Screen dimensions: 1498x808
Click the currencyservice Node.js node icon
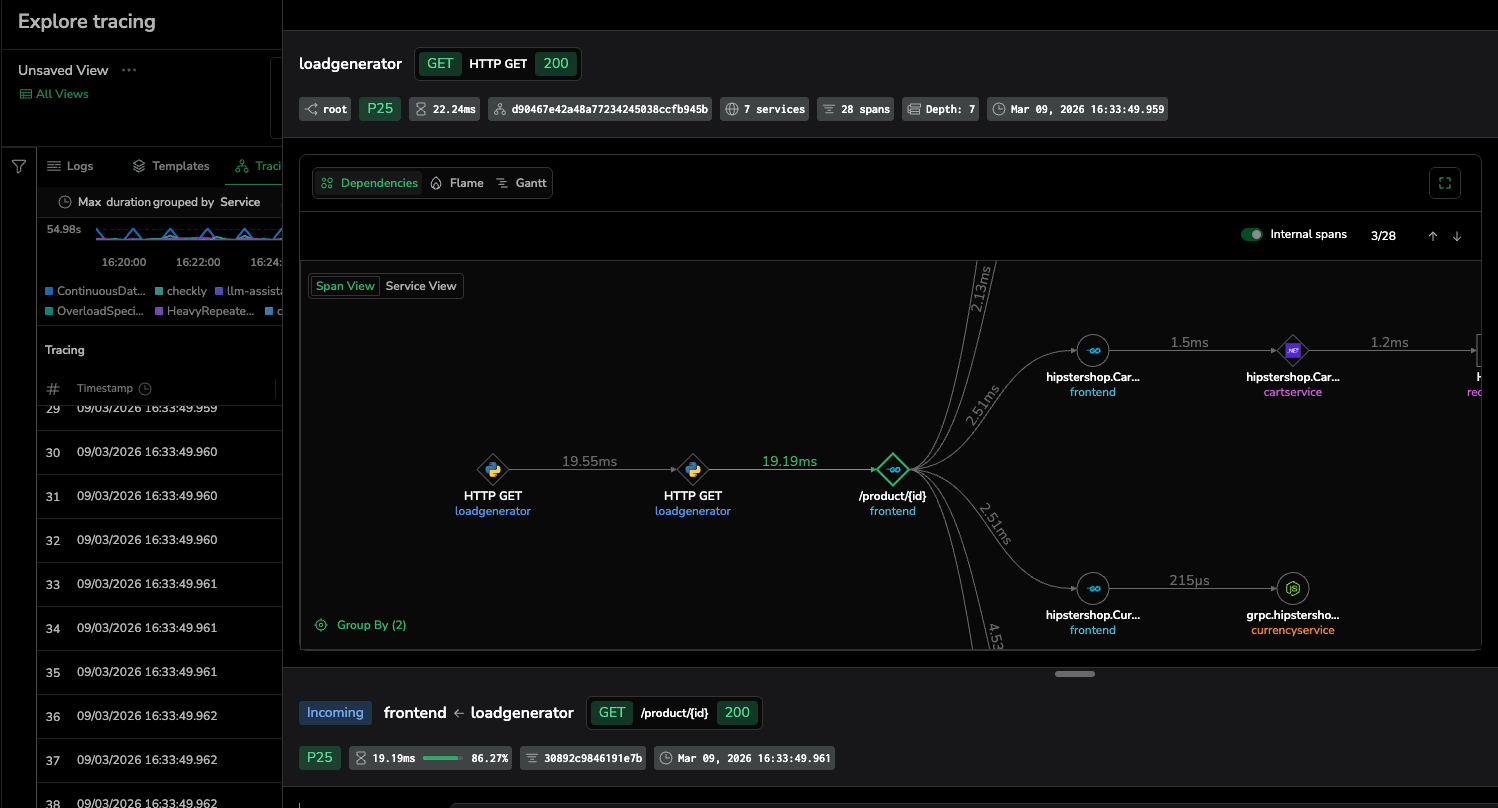pyautogui.click(x=1292, y=588)
